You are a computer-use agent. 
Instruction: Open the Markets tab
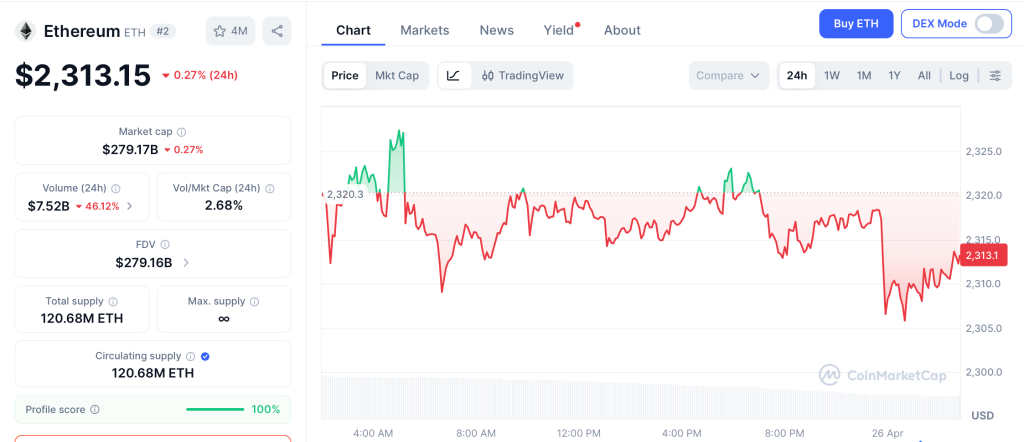tap(425, 30)
